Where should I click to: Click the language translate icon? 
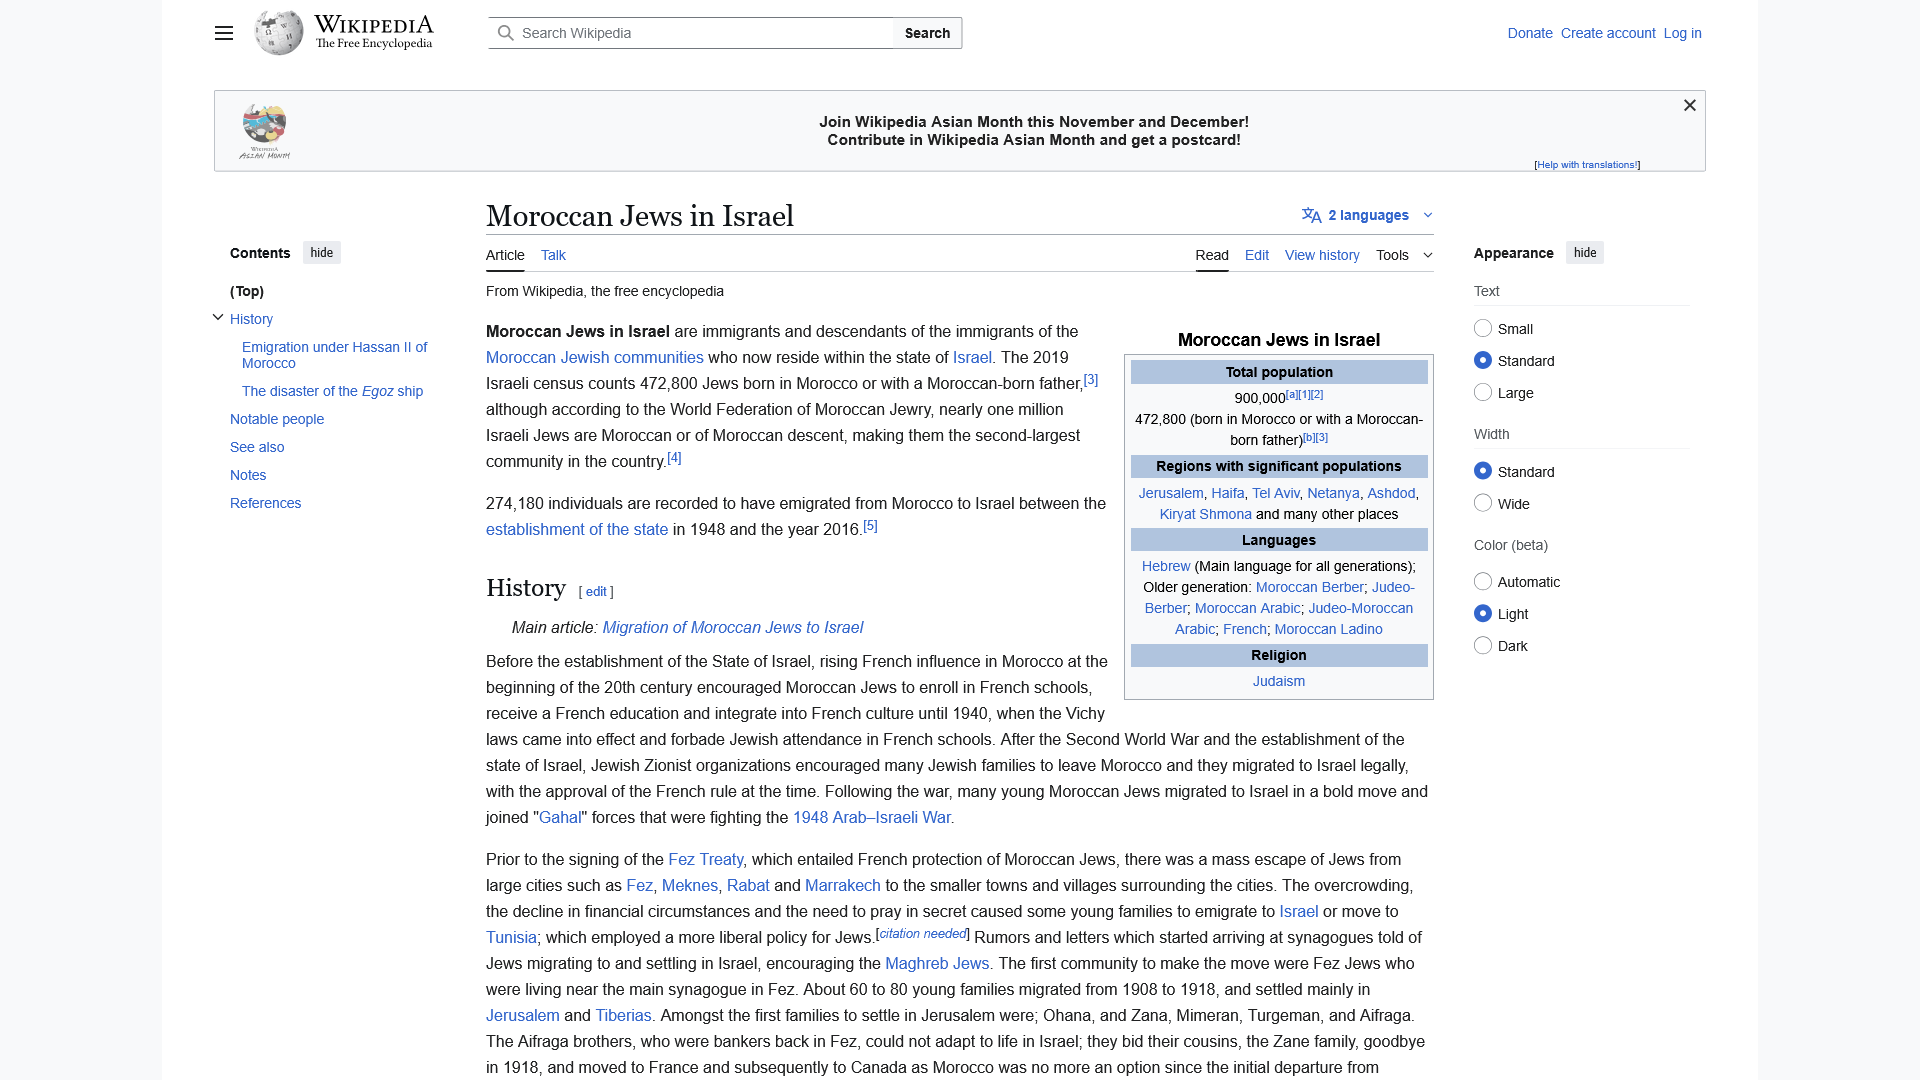tap(1311, 214)
